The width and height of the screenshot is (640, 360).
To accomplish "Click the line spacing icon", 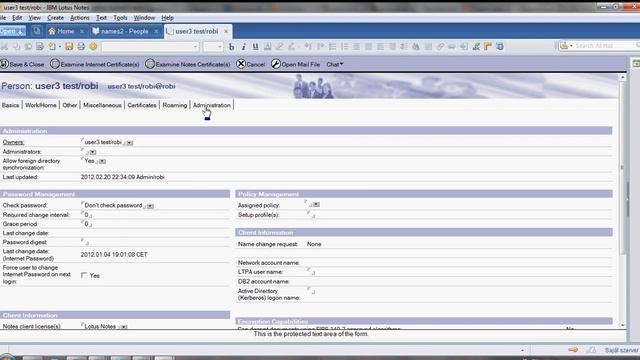I will (x=404, y=47).
